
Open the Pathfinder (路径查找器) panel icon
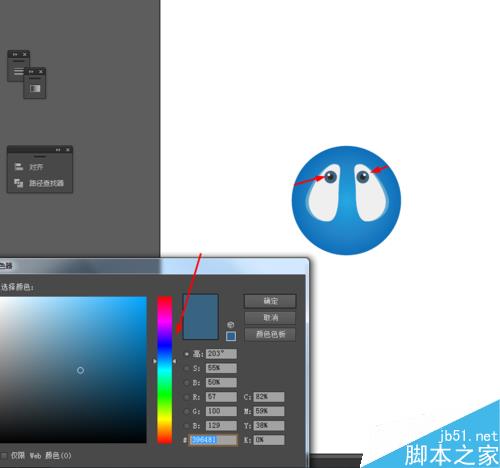click(x=19, y=183)
